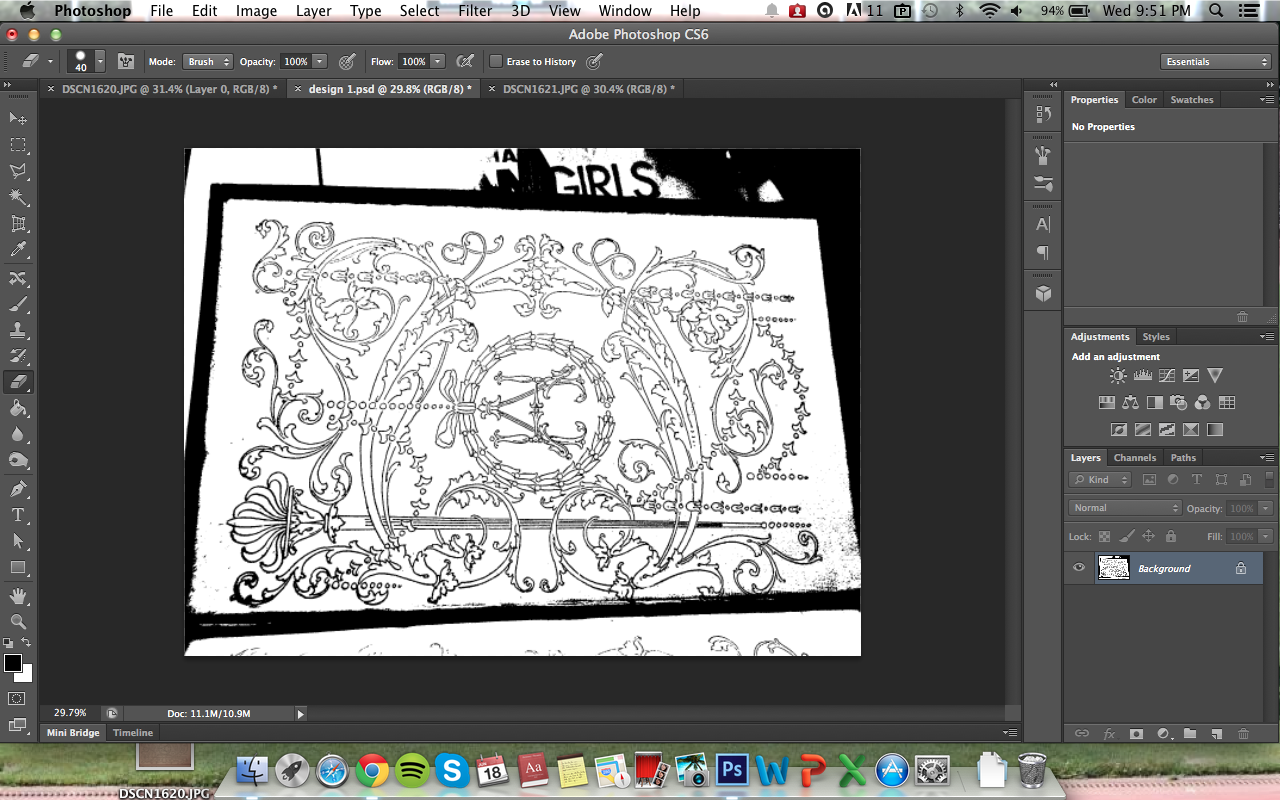Open the tool preset picker arrow
The image size is (1280, 800).
click(x=50, y=61)
